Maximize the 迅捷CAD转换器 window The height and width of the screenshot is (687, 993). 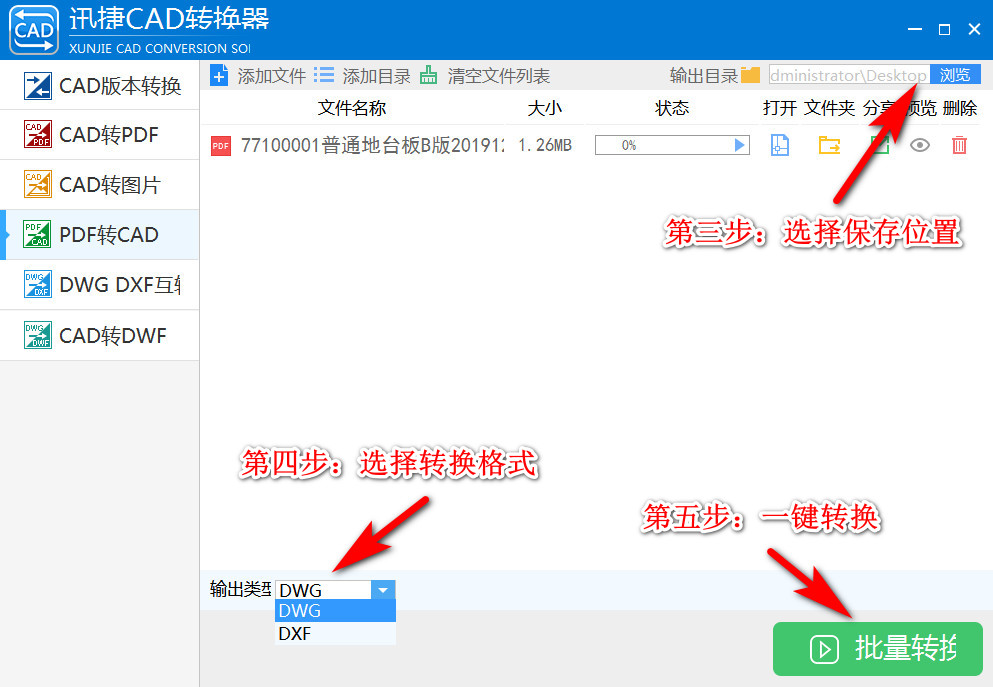pos(944,30)
